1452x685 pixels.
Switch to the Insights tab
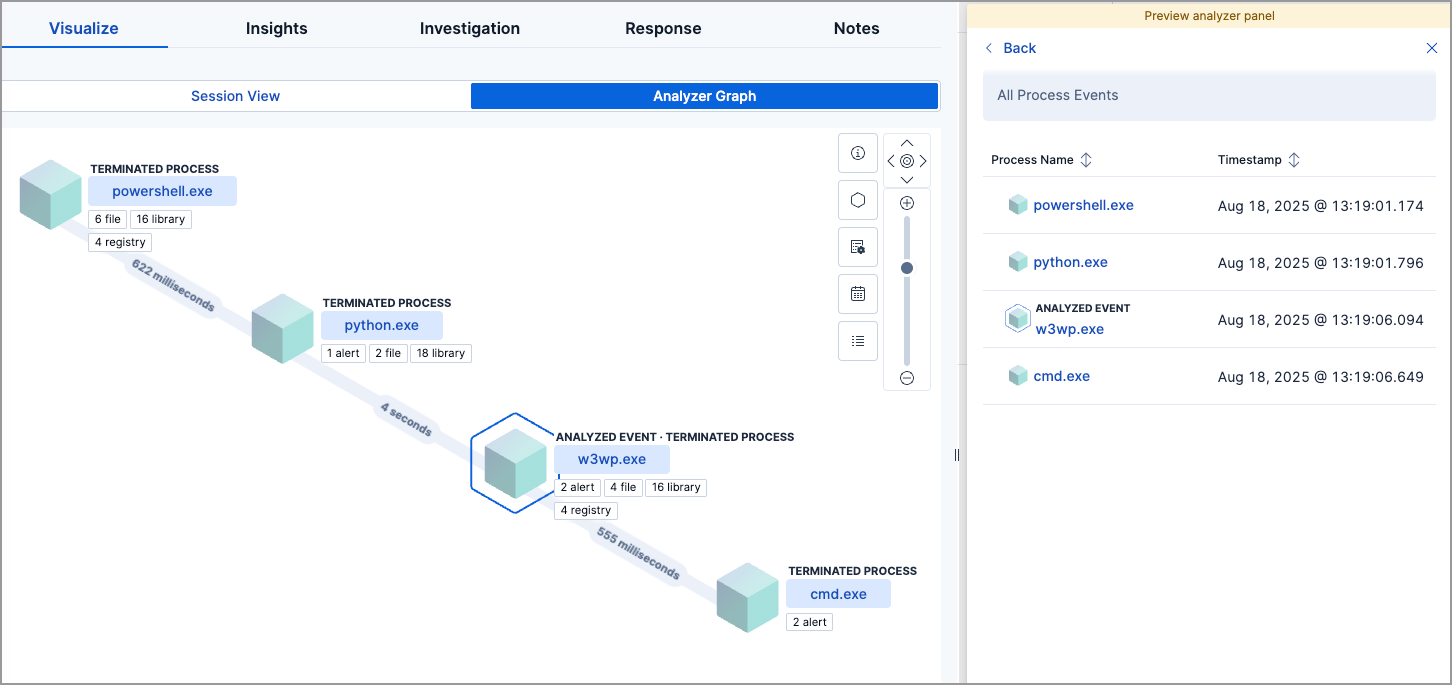(x=276, y=28)
